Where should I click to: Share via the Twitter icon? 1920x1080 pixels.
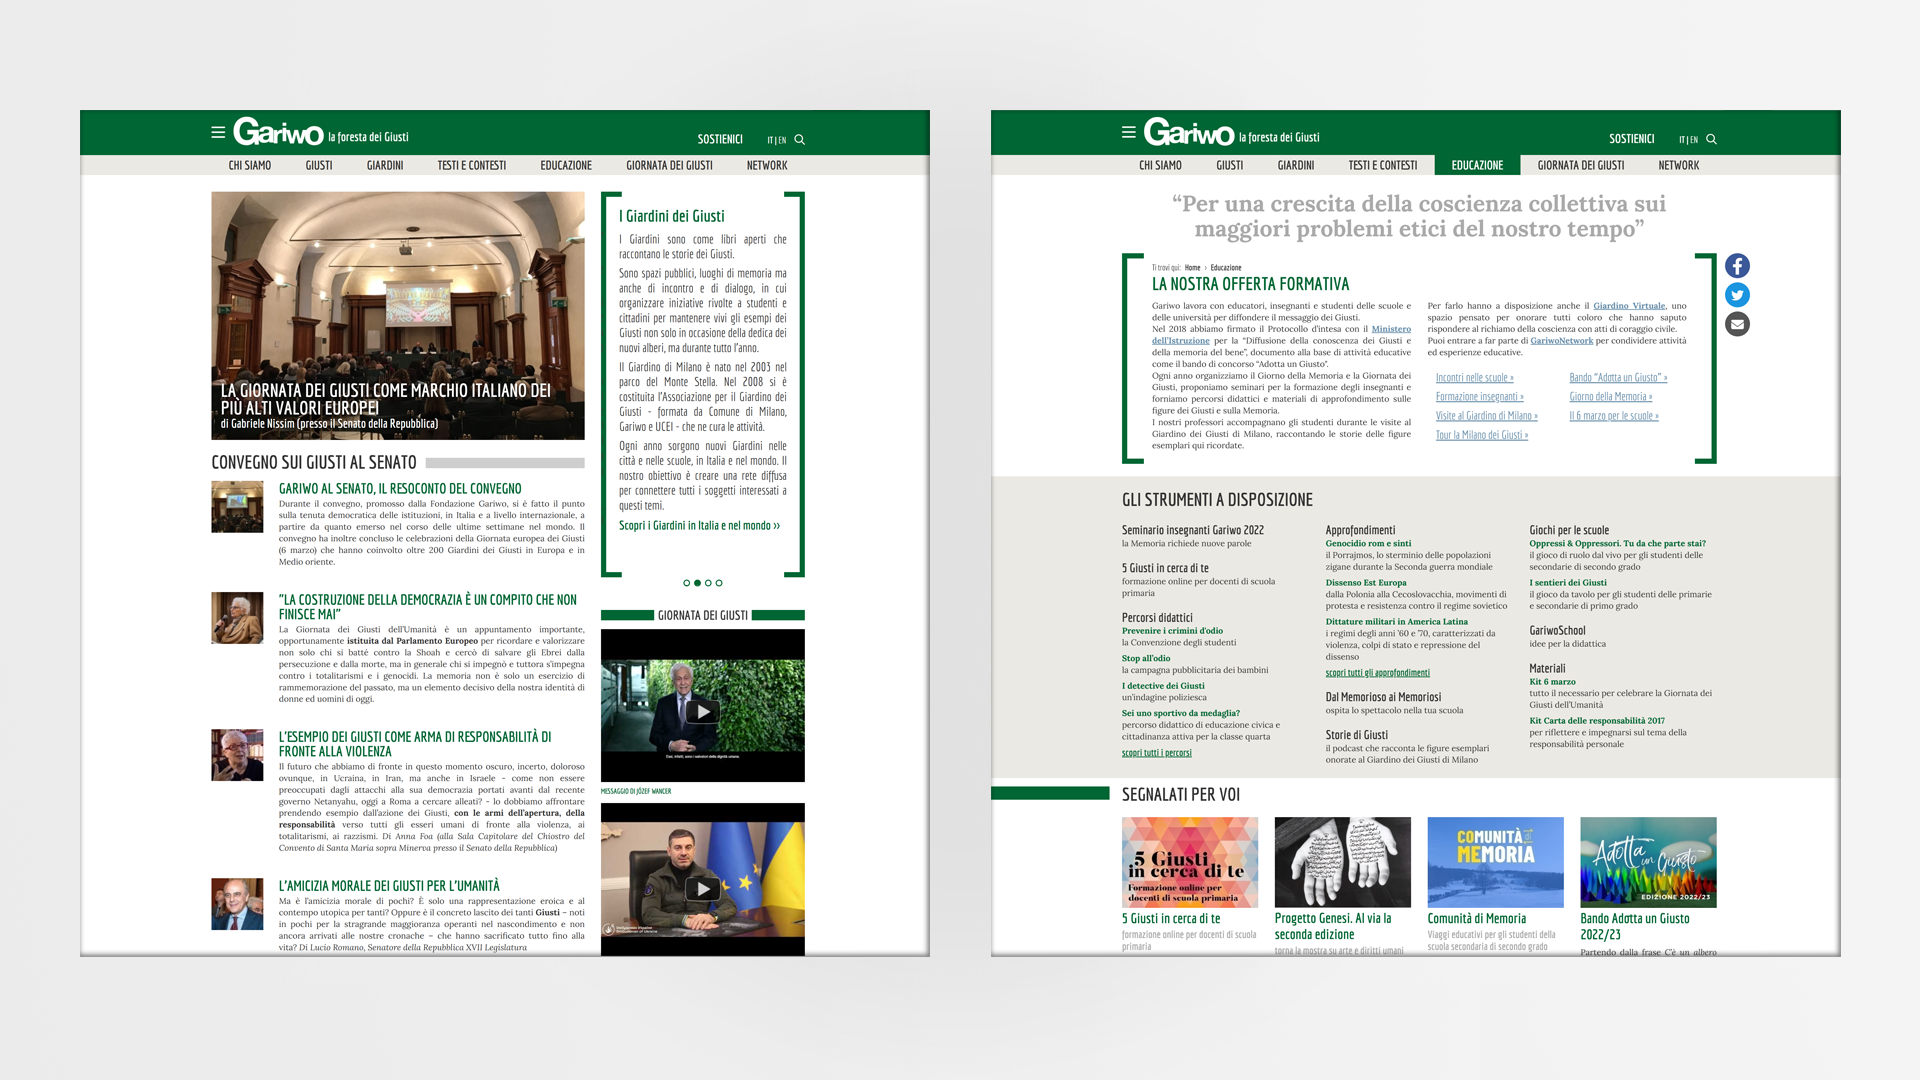pyautogui.click(x=1737, y=294)
